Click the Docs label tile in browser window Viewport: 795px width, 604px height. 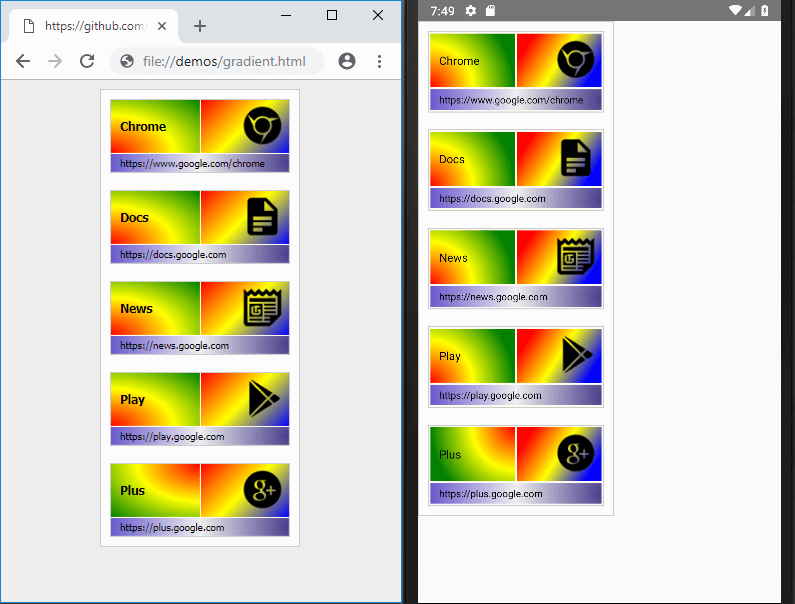(155, 217)
